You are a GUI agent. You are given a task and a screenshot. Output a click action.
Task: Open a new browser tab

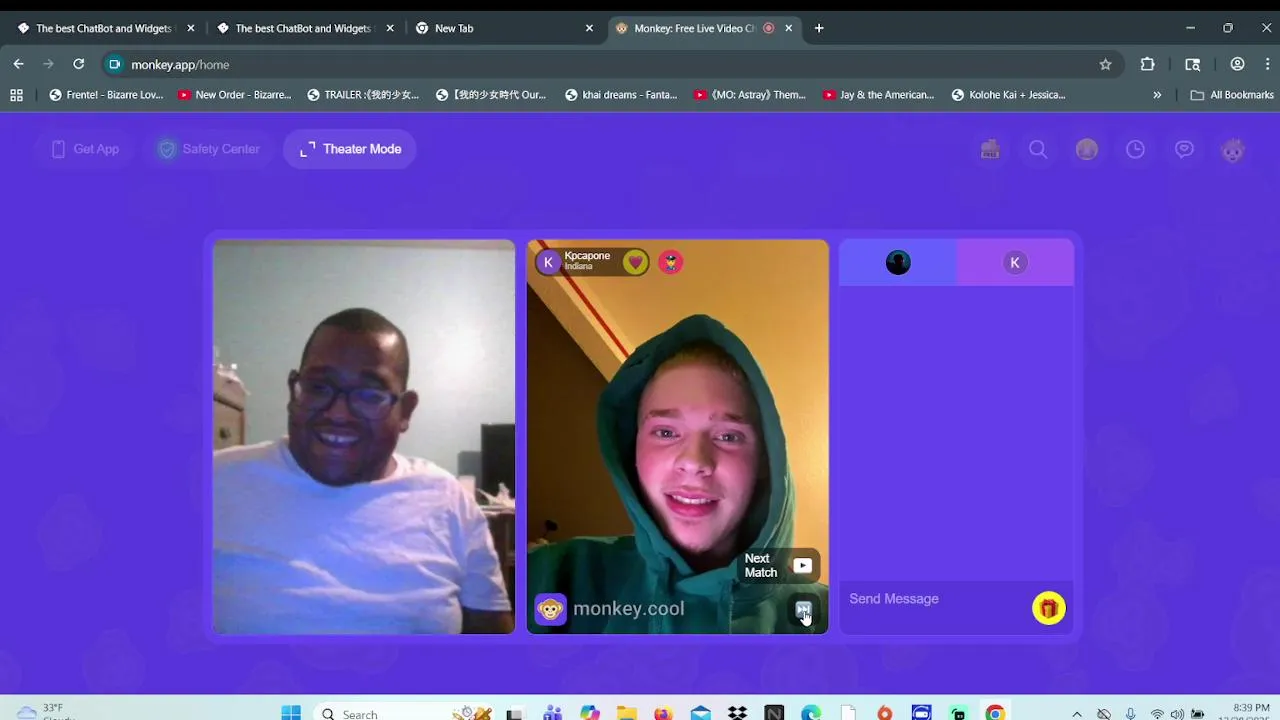(x=819, y=28)
